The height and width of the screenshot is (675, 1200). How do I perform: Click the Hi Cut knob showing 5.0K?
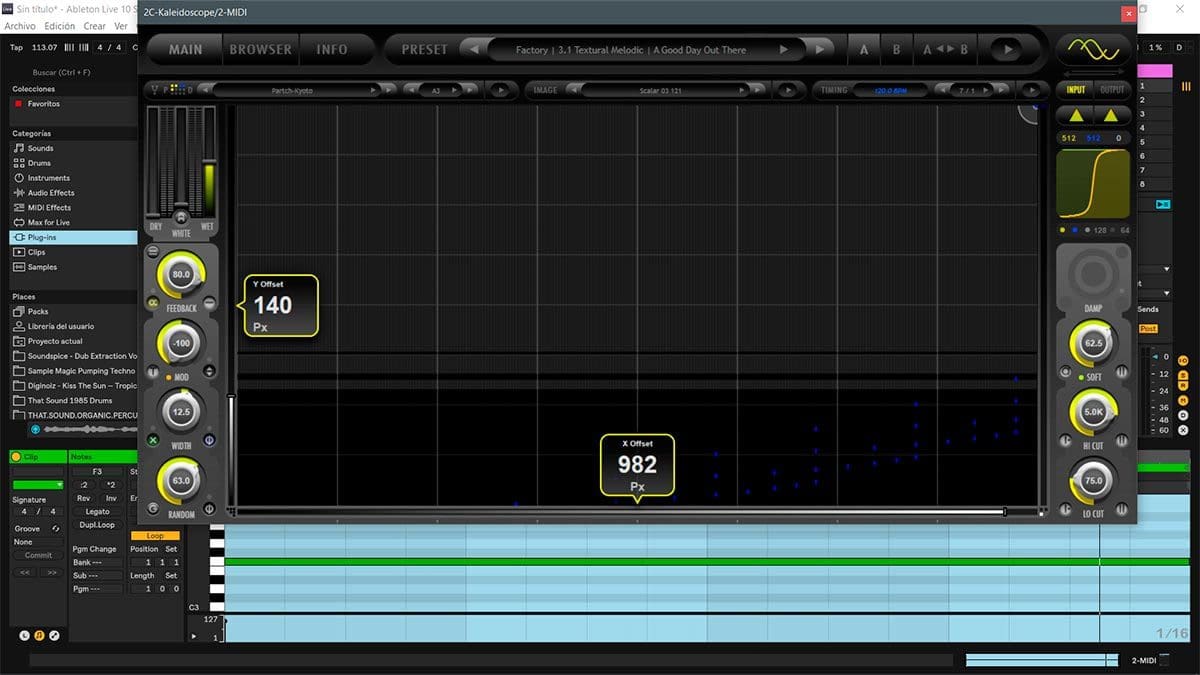(x=1093, y=412)
